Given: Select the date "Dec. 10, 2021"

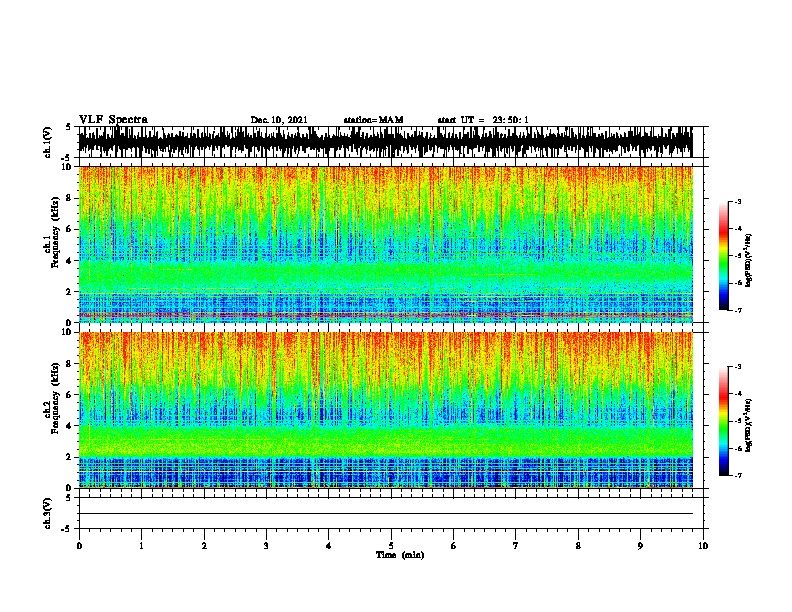Looking at the screenshot, I should click(279, 120).
